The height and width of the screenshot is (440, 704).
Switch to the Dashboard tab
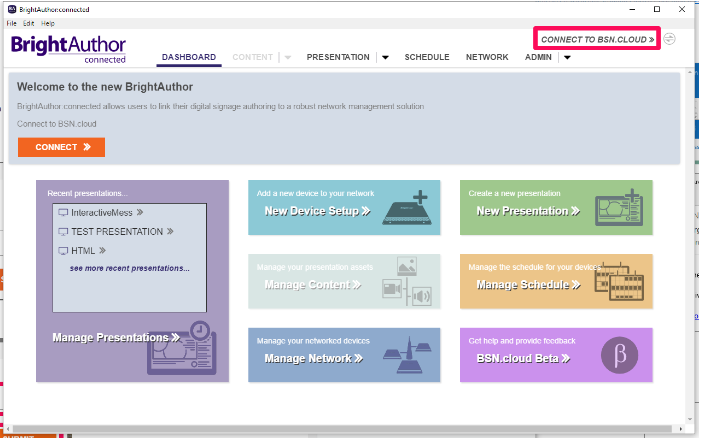[x=189, y=57]
